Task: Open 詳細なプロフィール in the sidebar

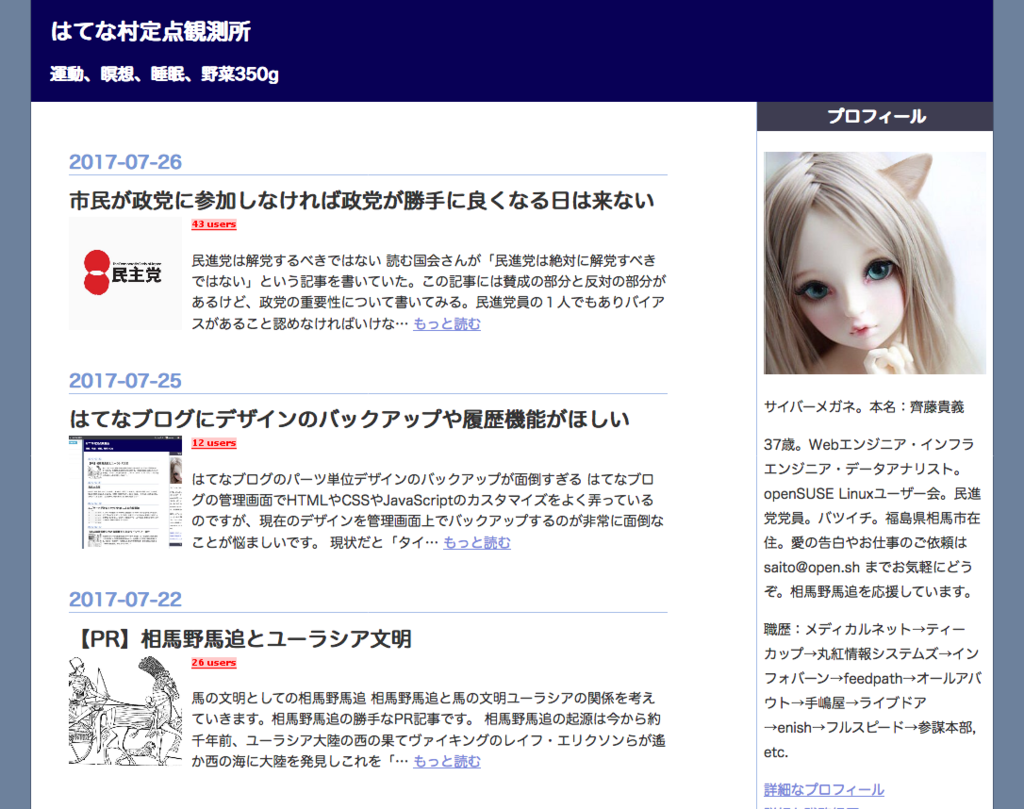Action: [x=823, y=789]
